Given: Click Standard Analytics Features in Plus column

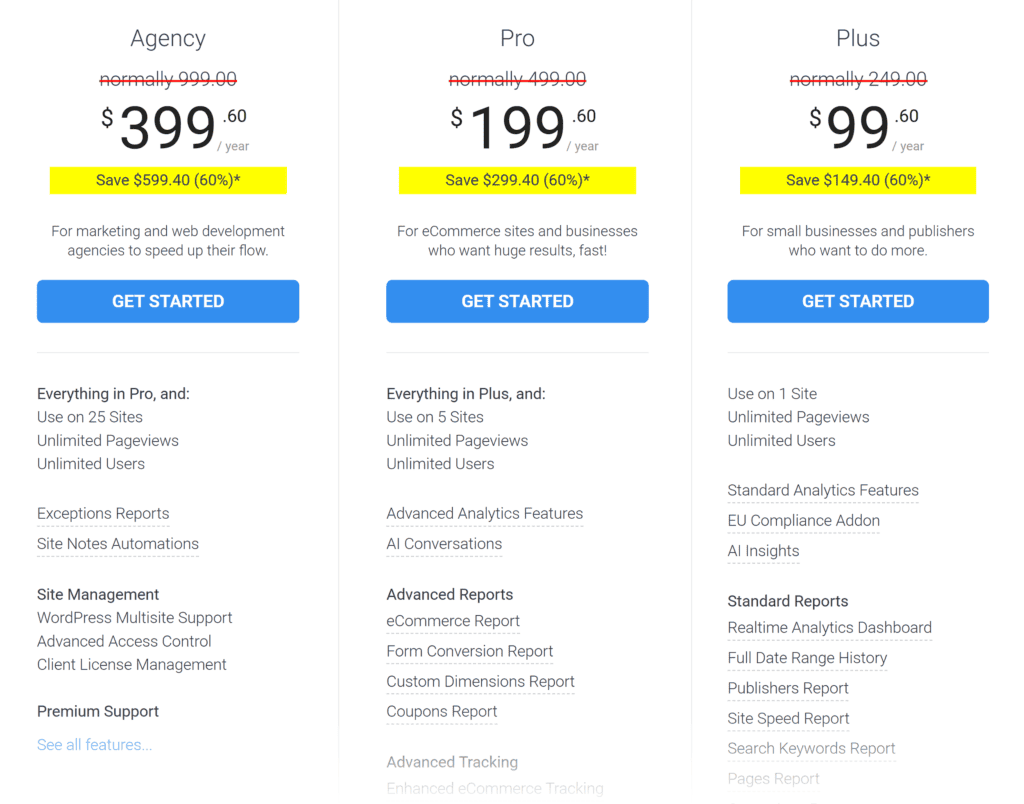Looking at the screenshot, I should click(823, 490).
